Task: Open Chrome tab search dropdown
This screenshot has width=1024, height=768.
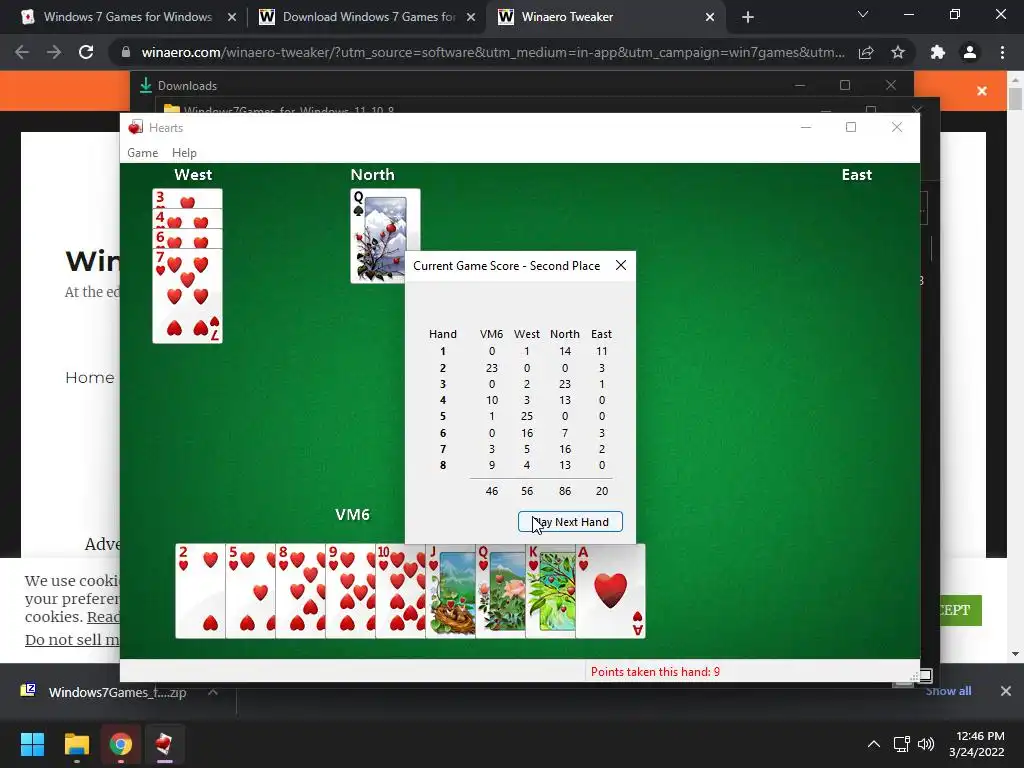Action: click(x=863, y=14)
